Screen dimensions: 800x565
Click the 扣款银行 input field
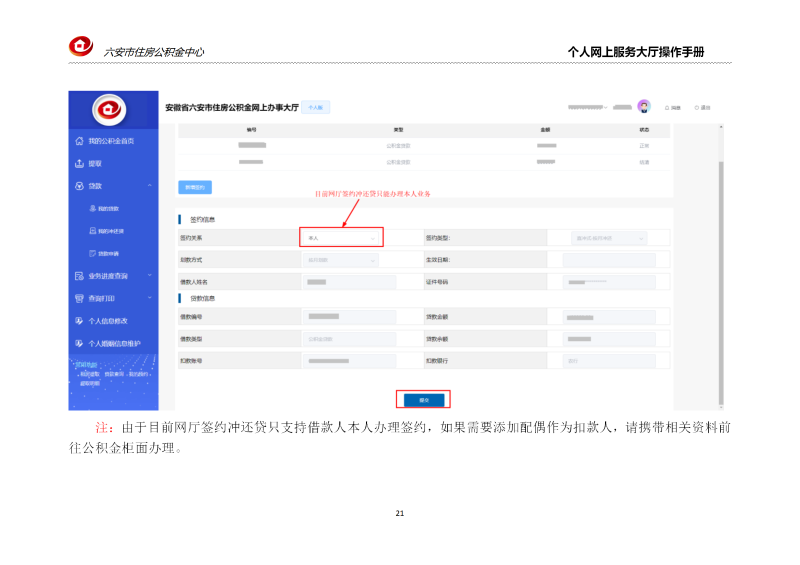[x=609, y=361]
